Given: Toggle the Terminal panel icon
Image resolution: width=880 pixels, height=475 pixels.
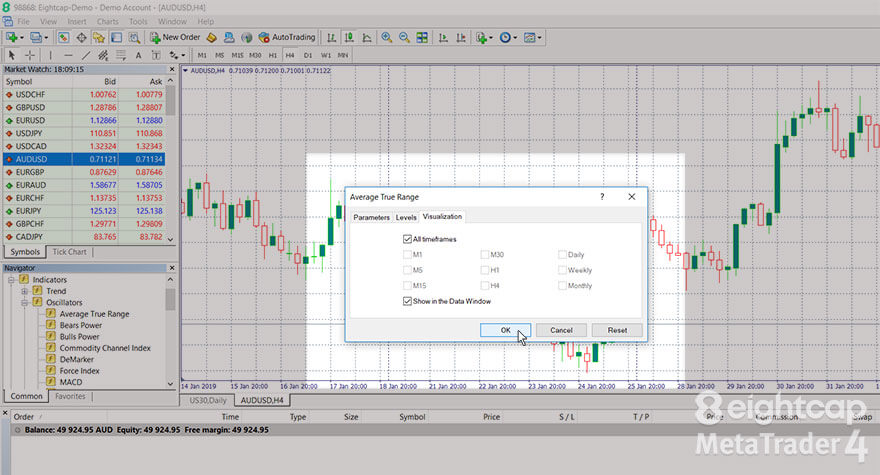Looking at the screenshot, I should (x=116, y=38).
